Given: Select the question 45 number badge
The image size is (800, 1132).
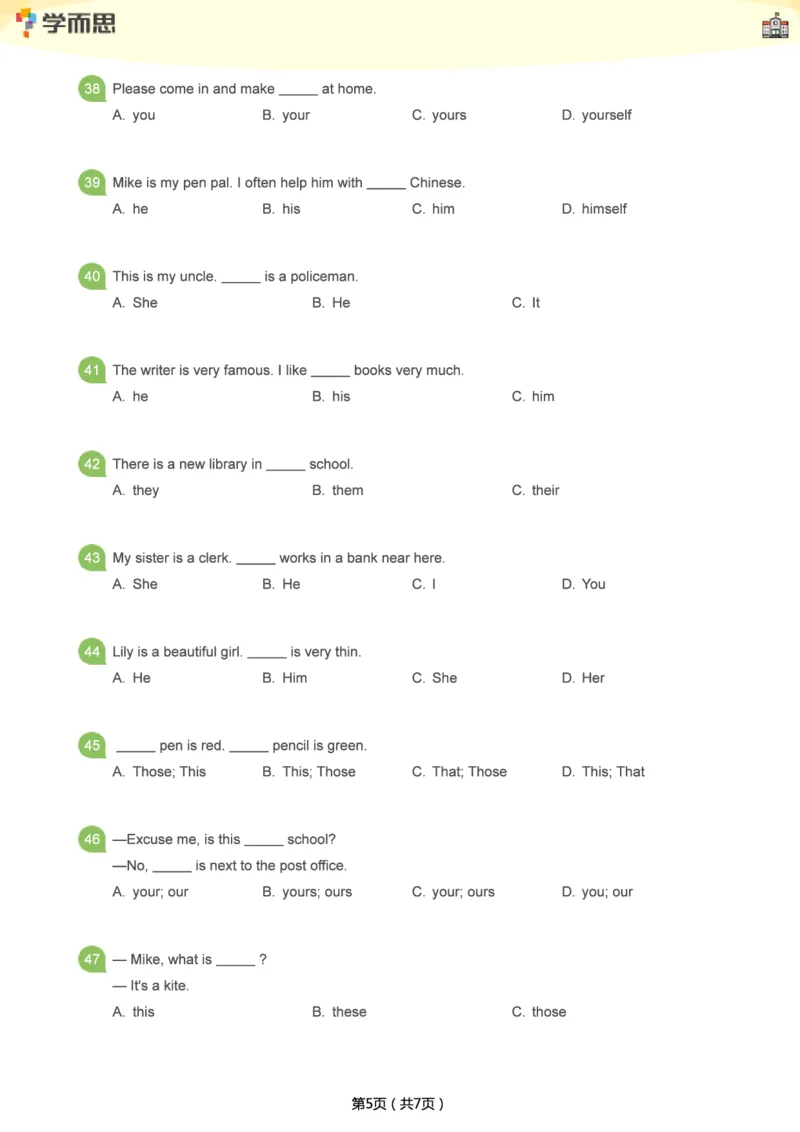Looking at the screenshot, I should 92,746.
